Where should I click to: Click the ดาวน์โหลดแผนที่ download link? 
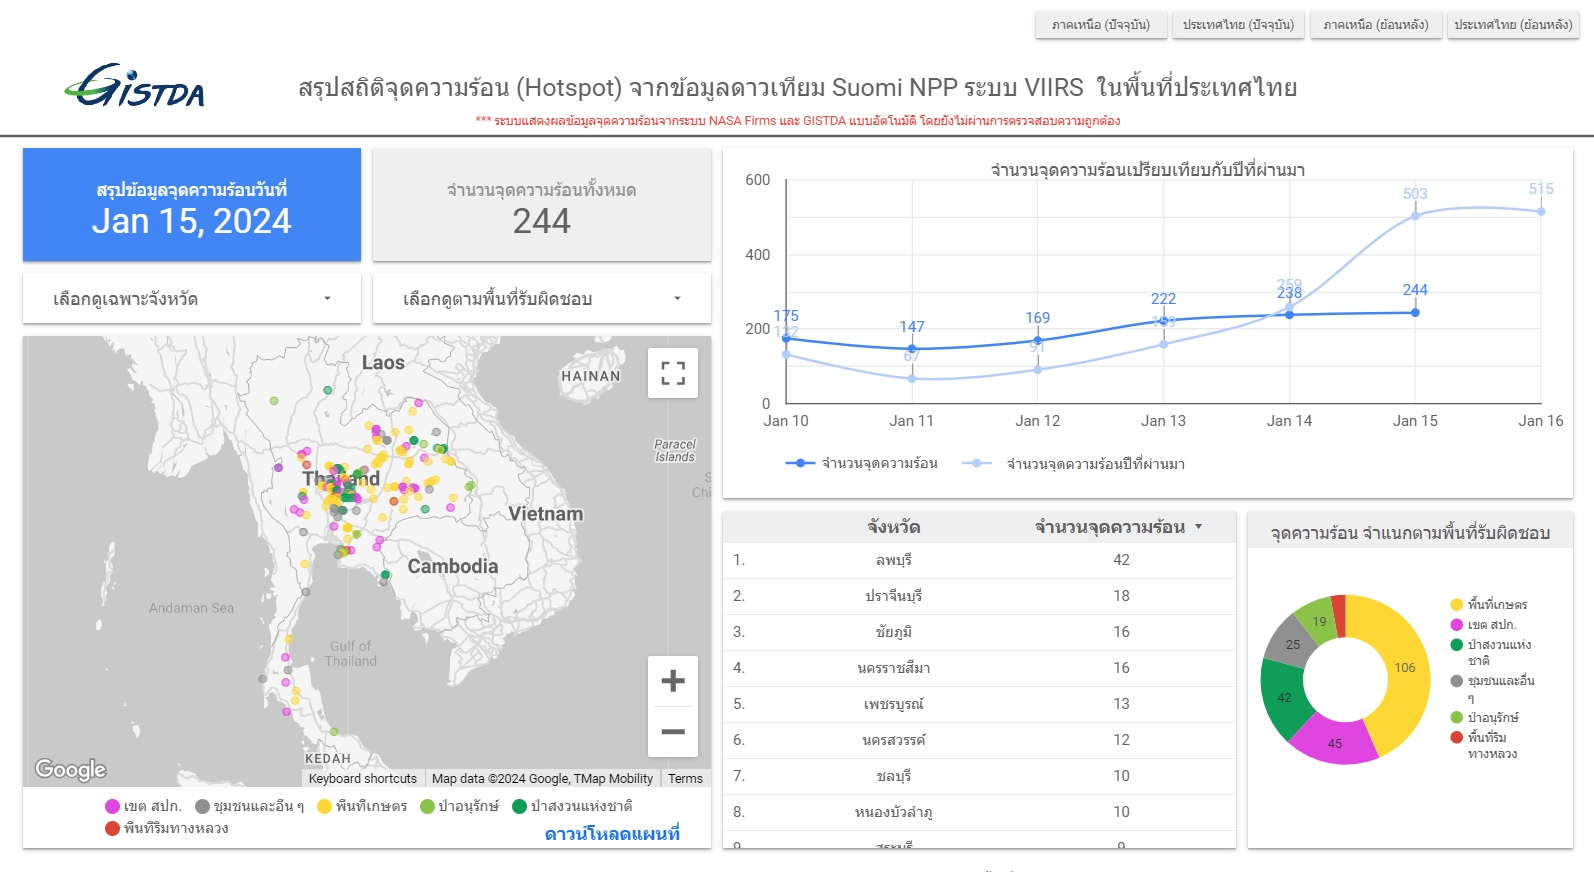click(x=612, y=834)
